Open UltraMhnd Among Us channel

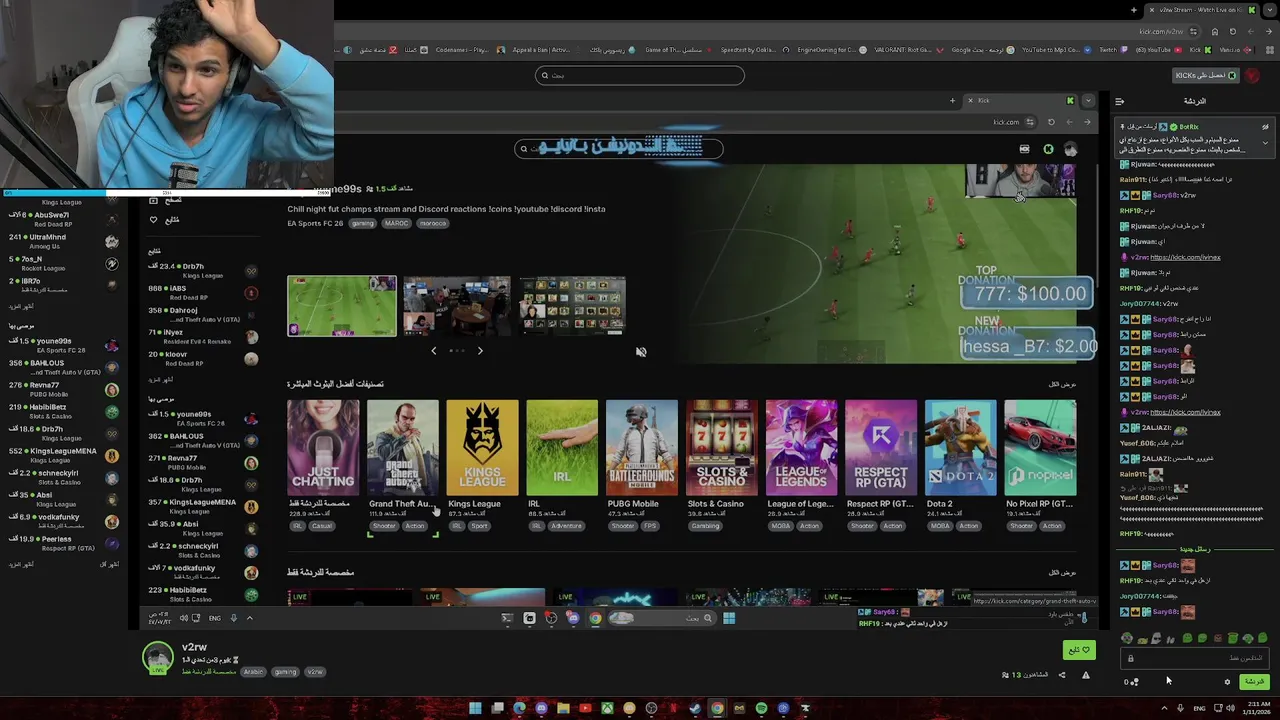tap(63, 241)
